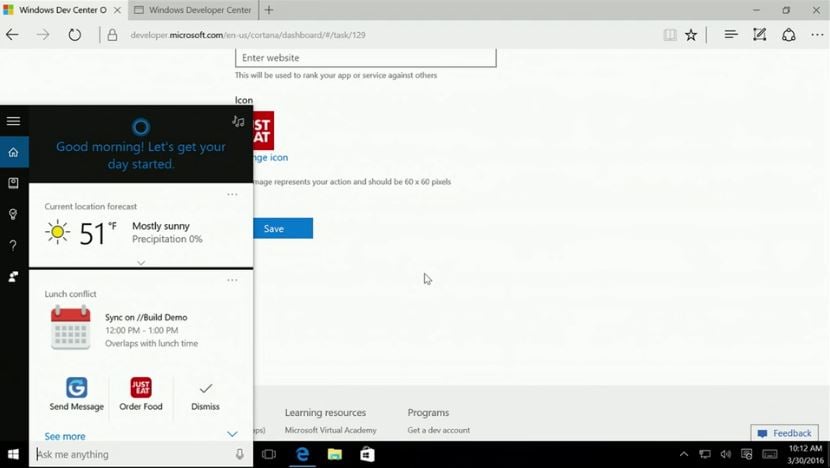Toggle Reading view icon
Image resolution: width=830 pixels, height=468 pixels.
click(670, 35)
